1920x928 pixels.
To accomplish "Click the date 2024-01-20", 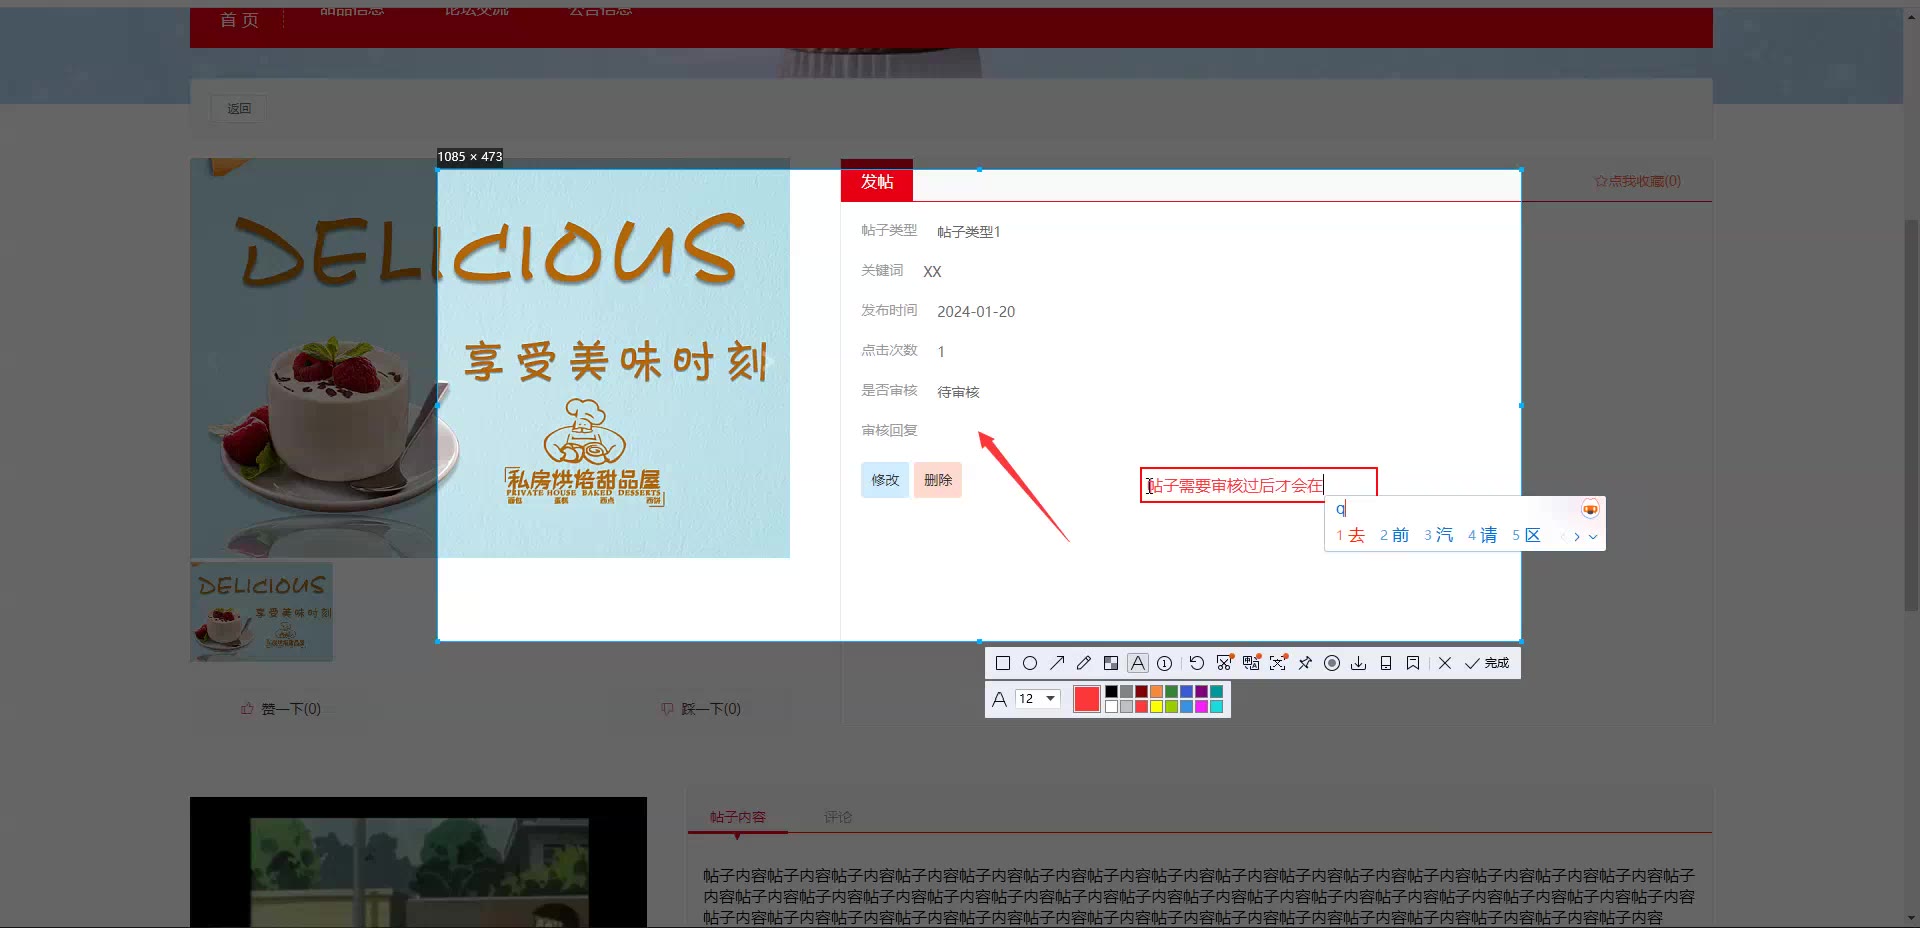I will point(976,311).
